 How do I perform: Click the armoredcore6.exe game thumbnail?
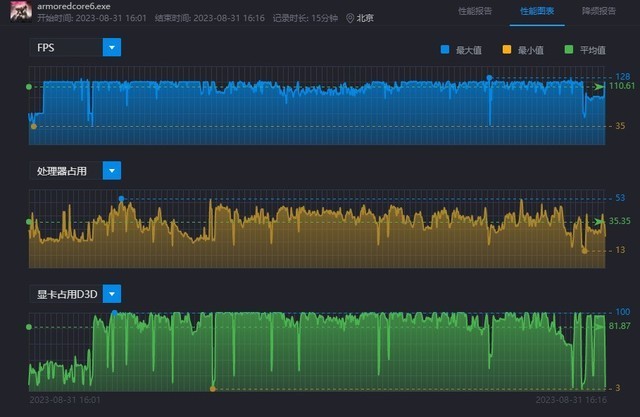click(x=21, y=11)
